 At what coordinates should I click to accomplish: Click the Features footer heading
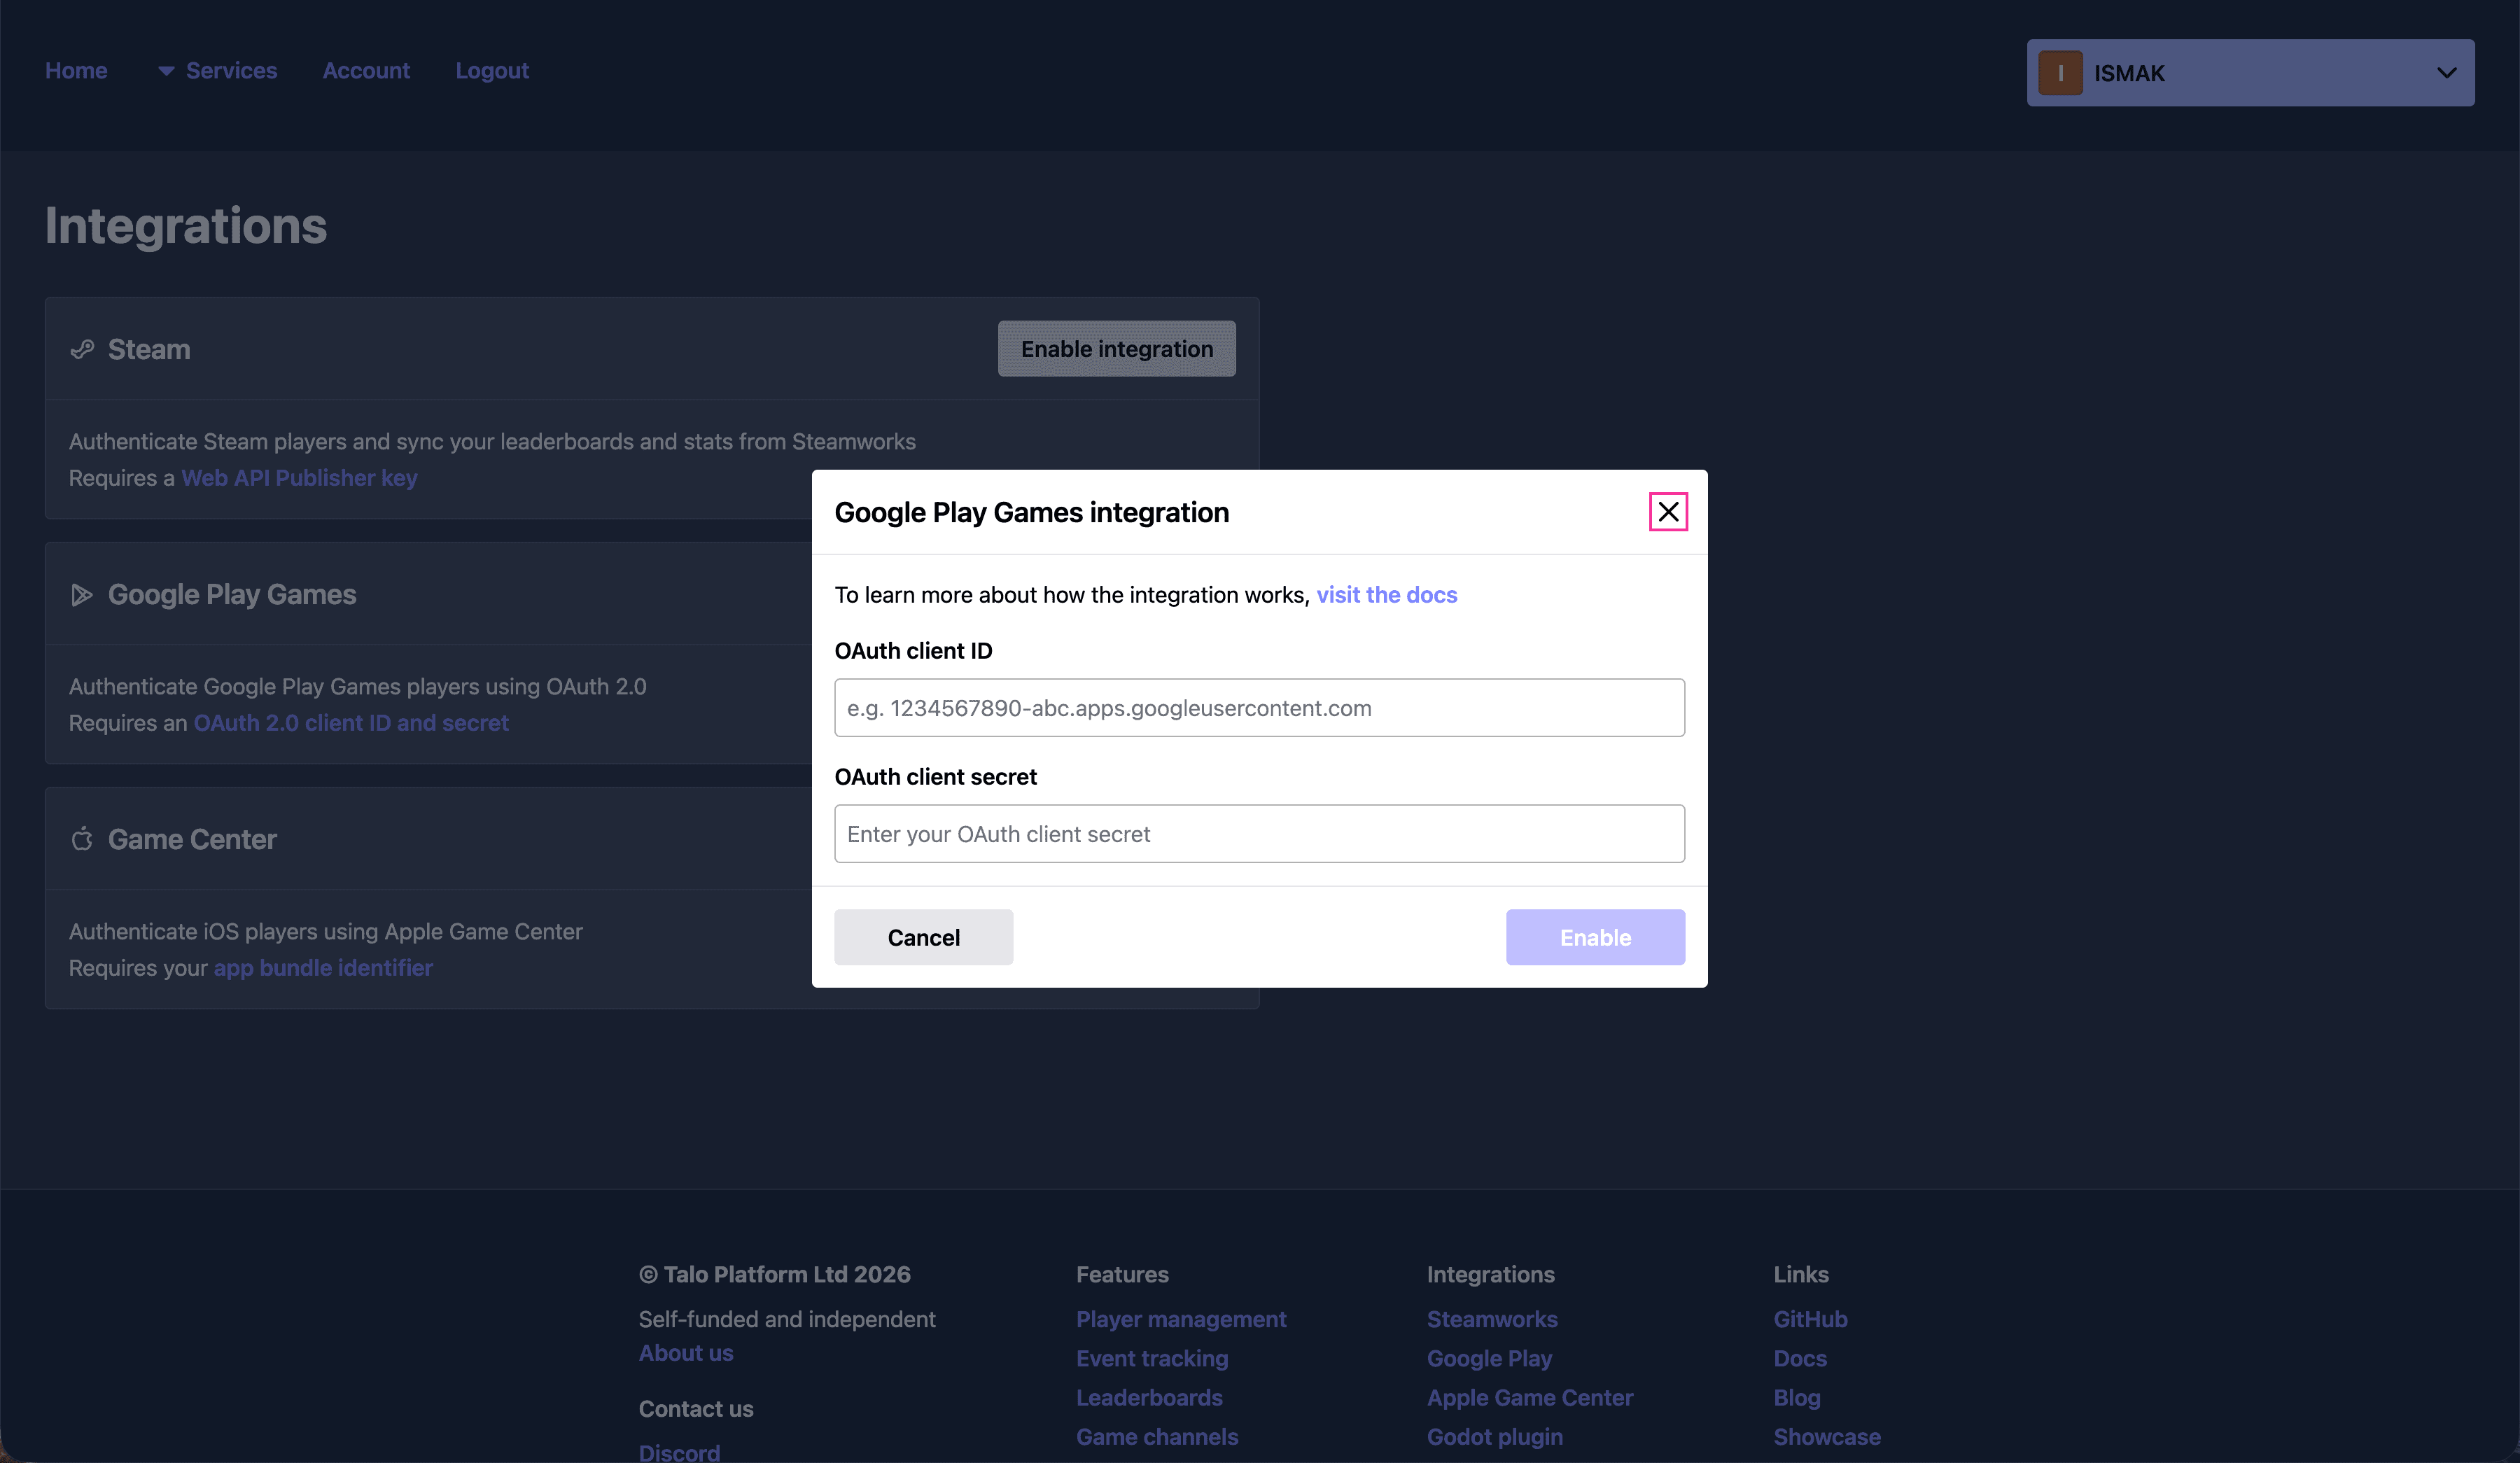click(x=1122, y=1274)
